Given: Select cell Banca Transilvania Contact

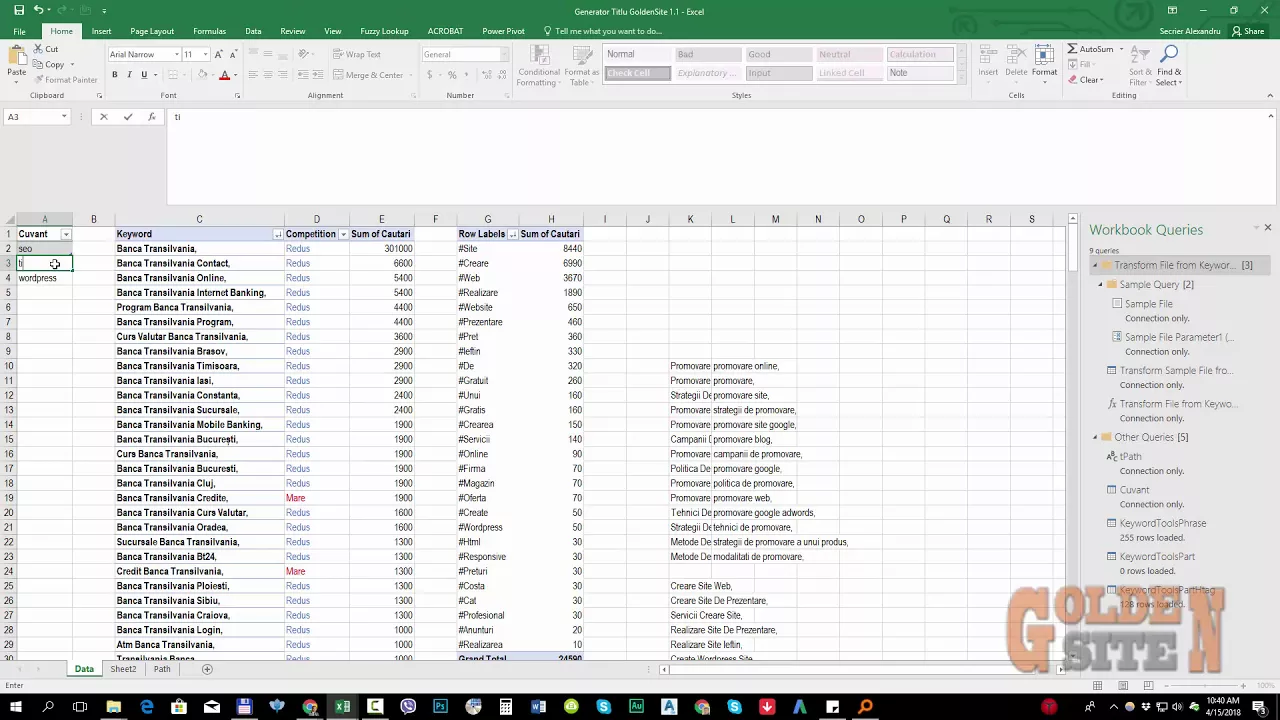Looking at the screenshot, I should [199, 263].
